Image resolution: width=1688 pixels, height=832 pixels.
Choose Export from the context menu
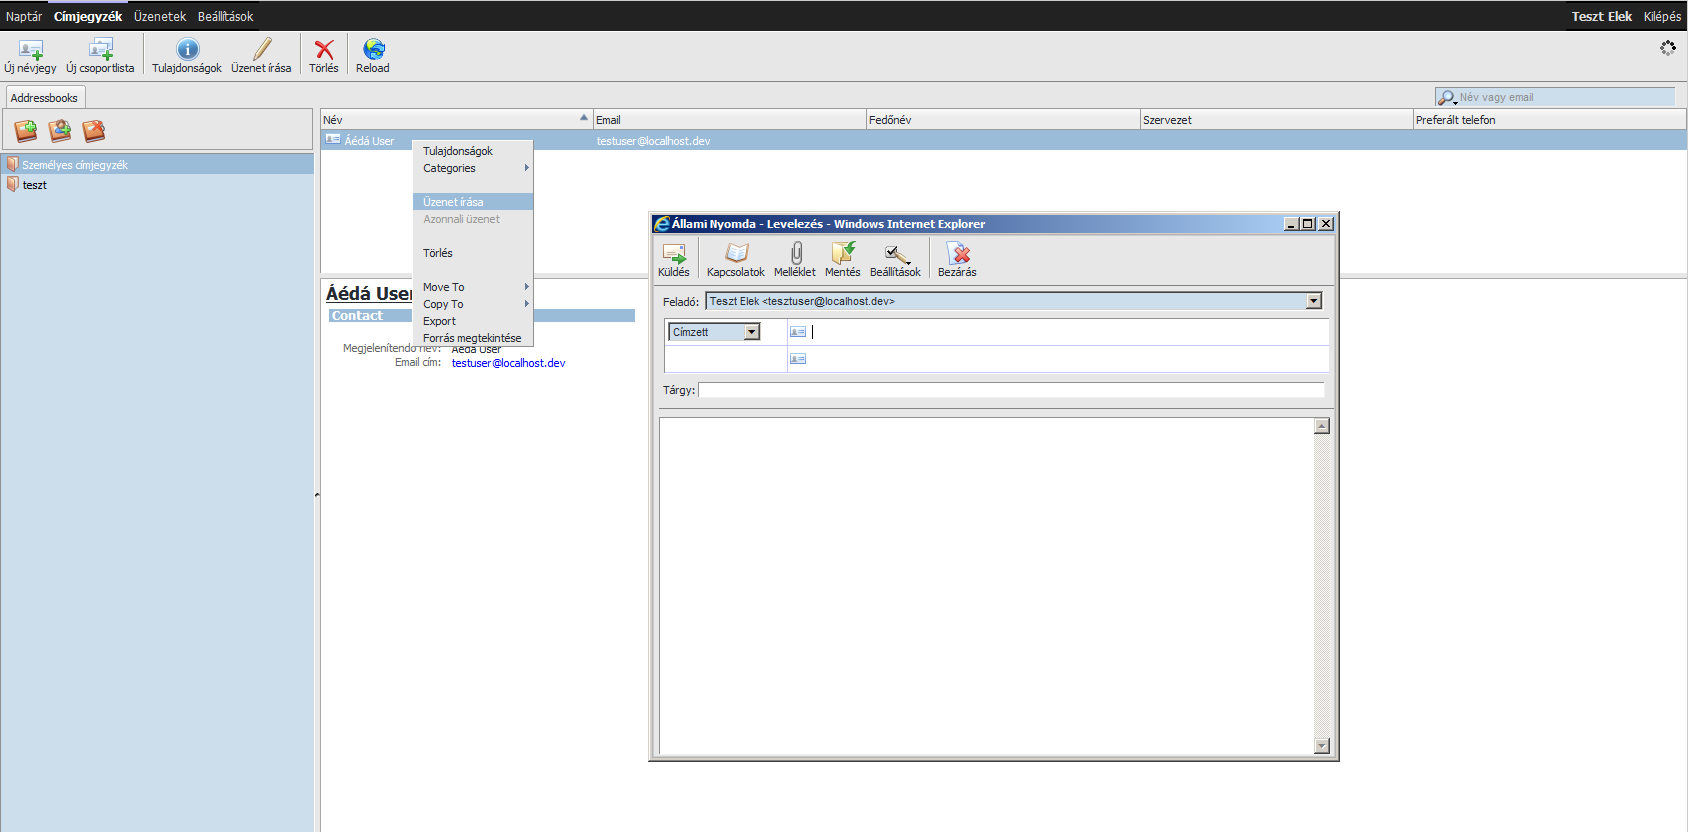[x=439, y=321]
